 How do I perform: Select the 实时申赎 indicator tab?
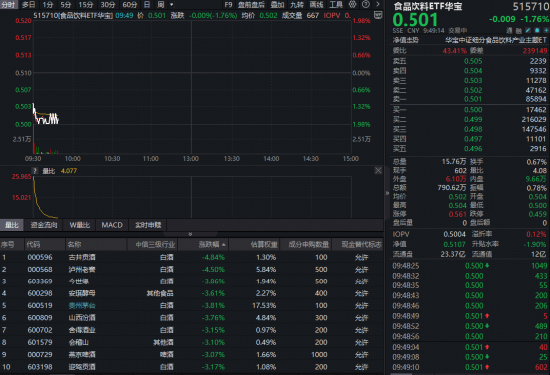click(x=148, y=225)
